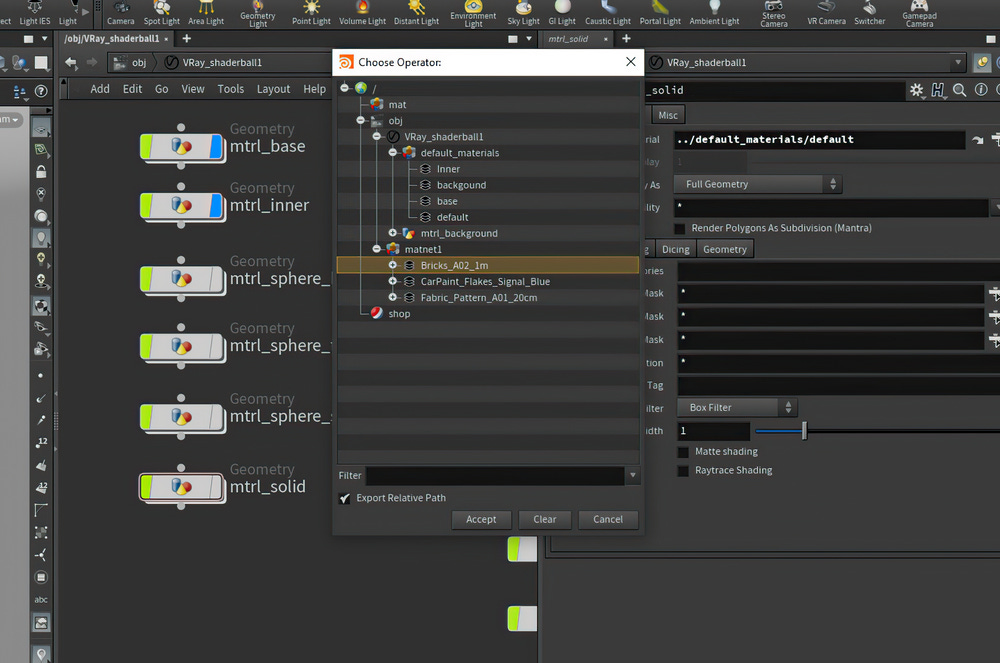Toggle display flag on mtrl_base node
Screen dimensions: 1000x663
(217, 147)
